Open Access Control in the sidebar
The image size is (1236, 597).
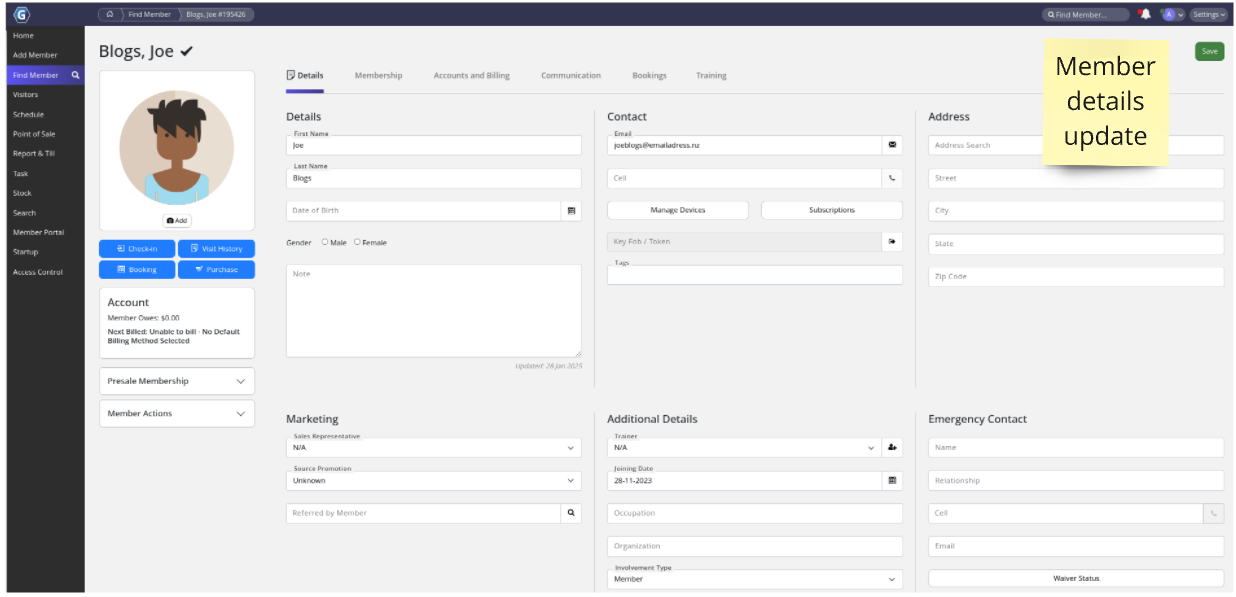37,272
